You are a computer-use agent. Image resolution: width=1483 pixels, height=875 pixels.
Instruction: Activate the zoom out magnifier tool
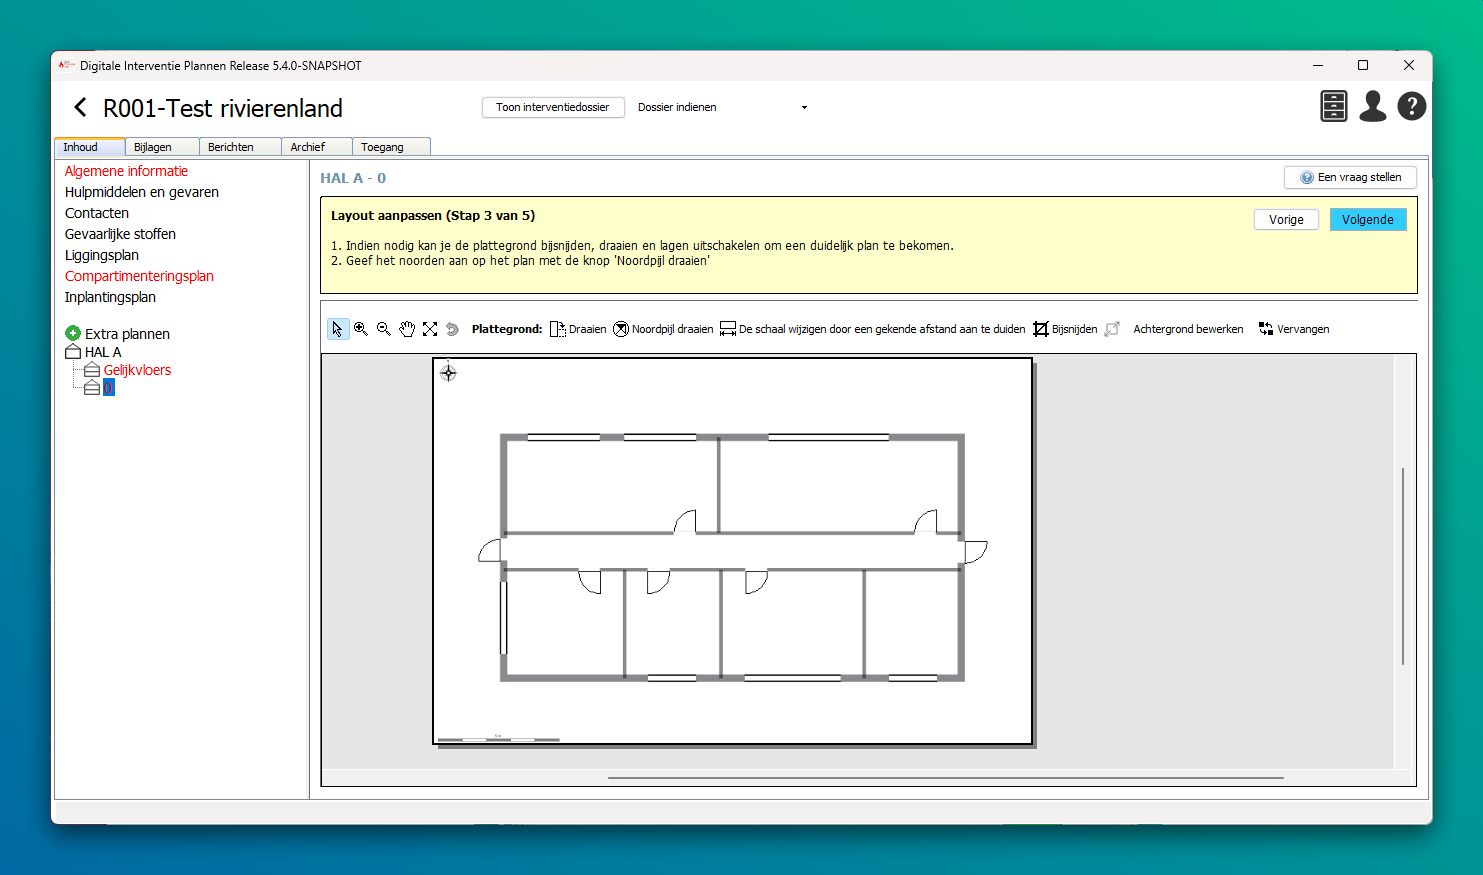[384, 329]
